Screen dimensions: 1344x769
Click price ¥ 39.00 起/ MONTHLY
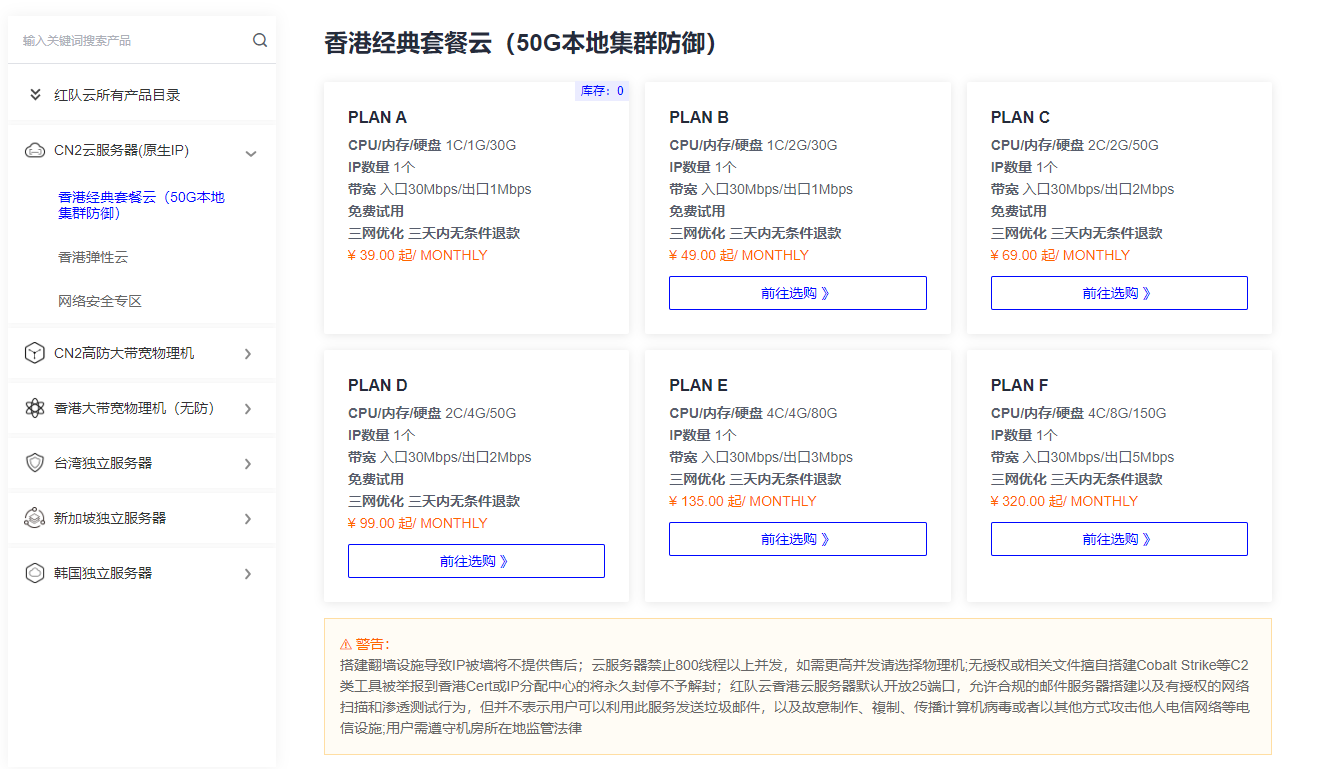[418, 255]
